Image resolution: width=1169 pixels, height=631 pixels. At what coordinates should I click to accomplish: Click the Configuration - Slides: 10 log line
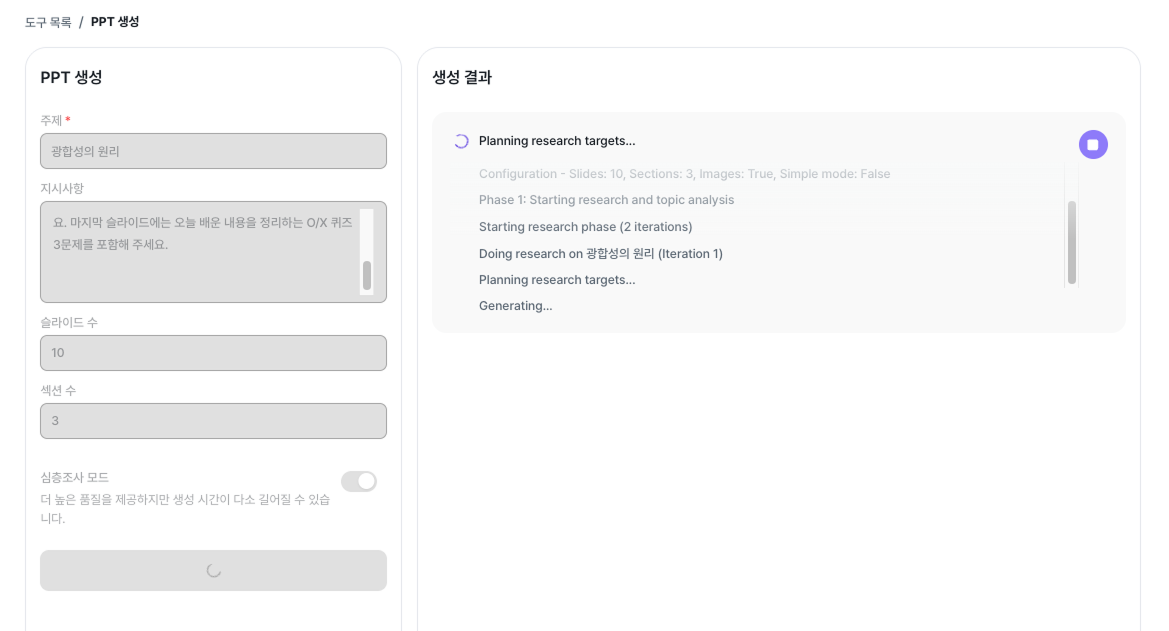[684, 174]
